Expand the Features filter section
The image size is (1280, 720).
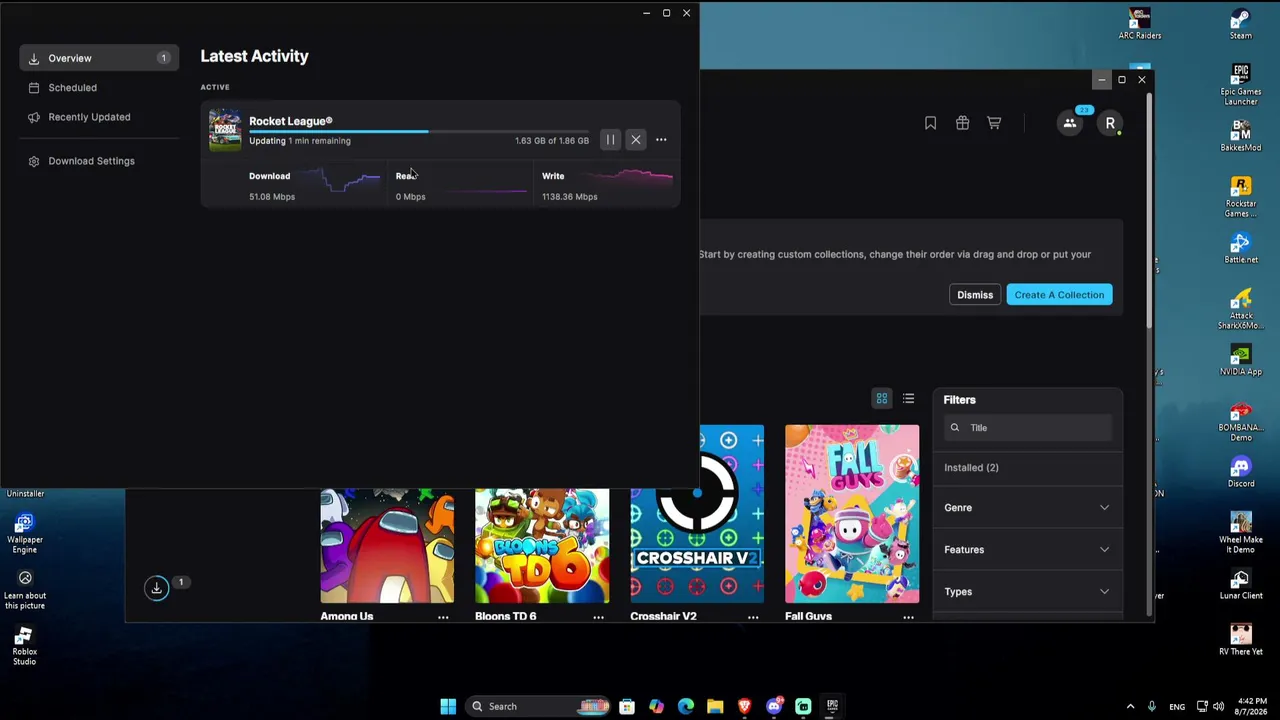[x=1028, y=550]
